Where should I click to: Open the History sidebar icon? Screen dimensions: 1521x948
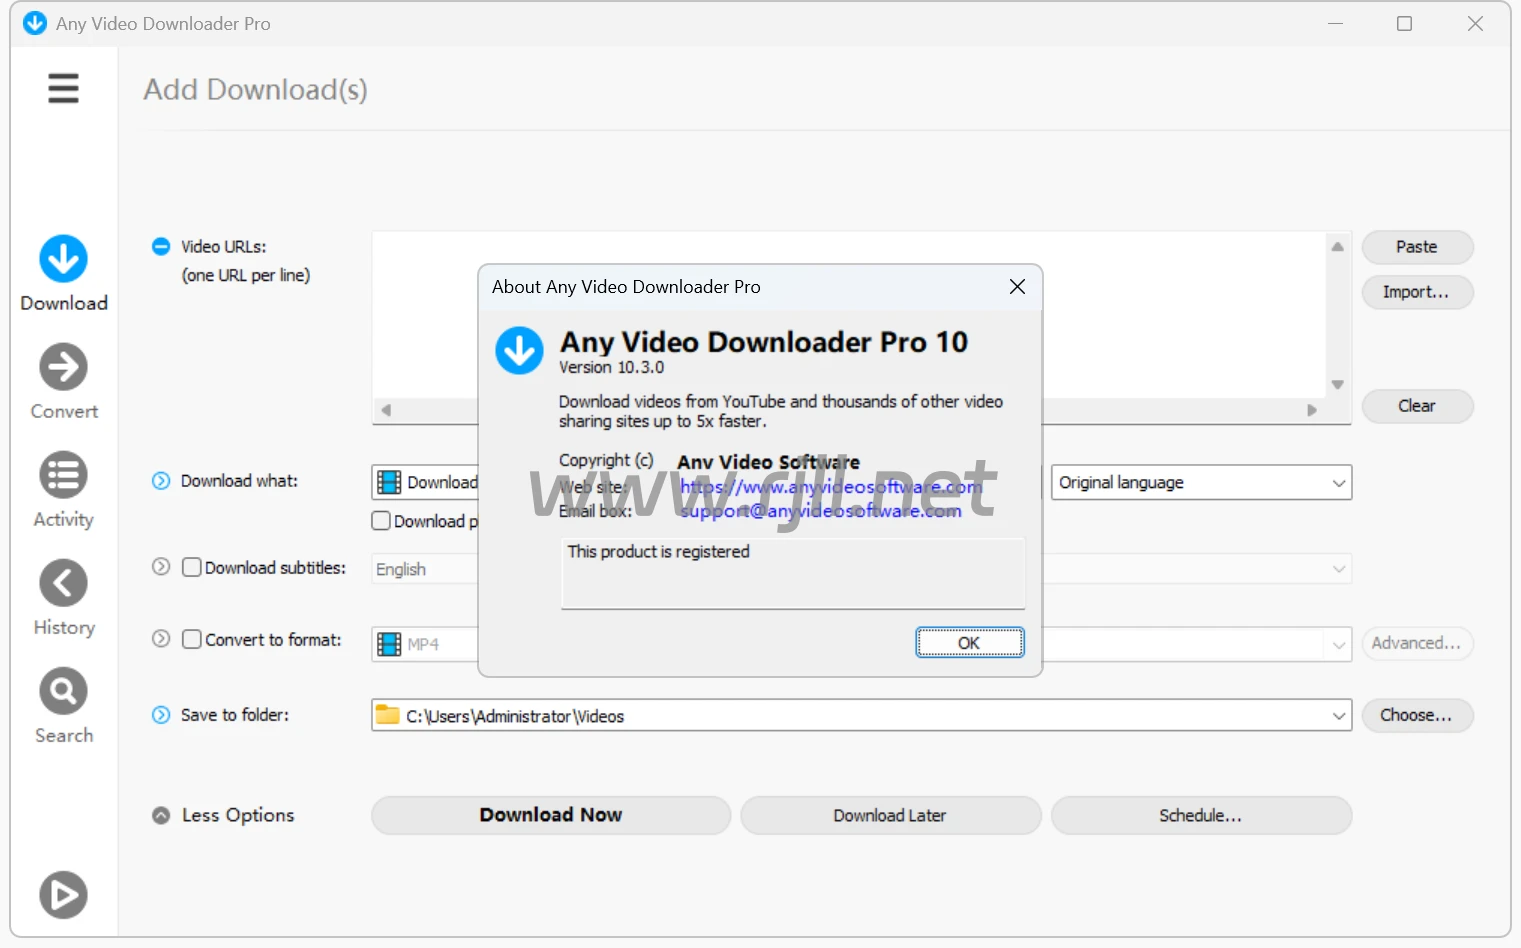[x=63, y=584]
